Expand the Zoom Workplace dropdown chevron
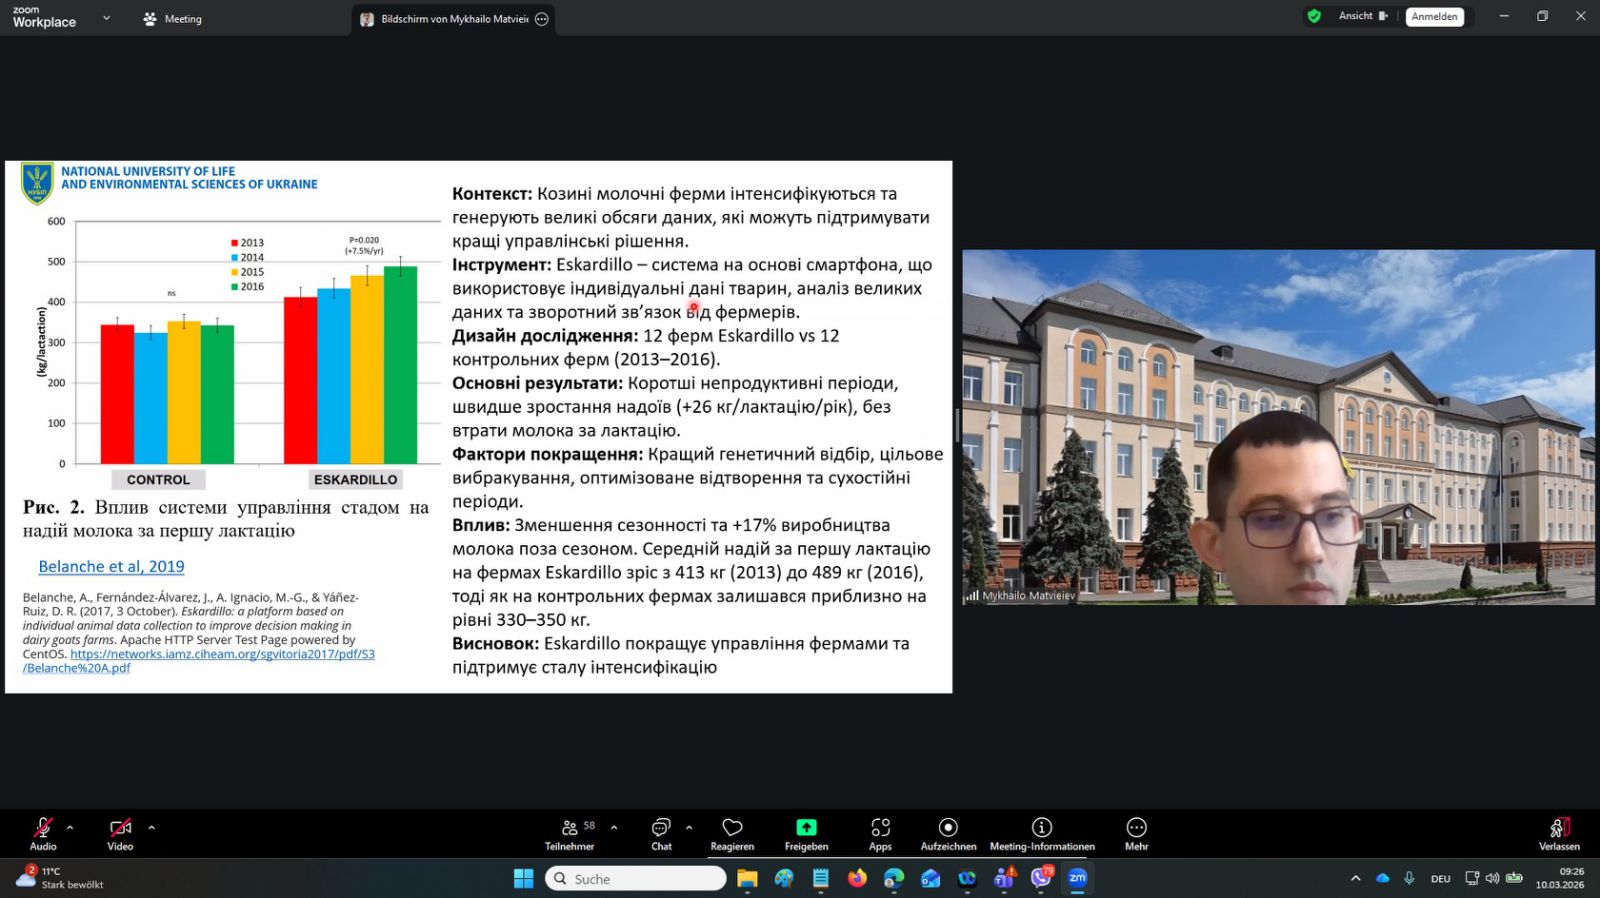The height and width of the screenshot is (898, 1600). [x=107, y=18]
